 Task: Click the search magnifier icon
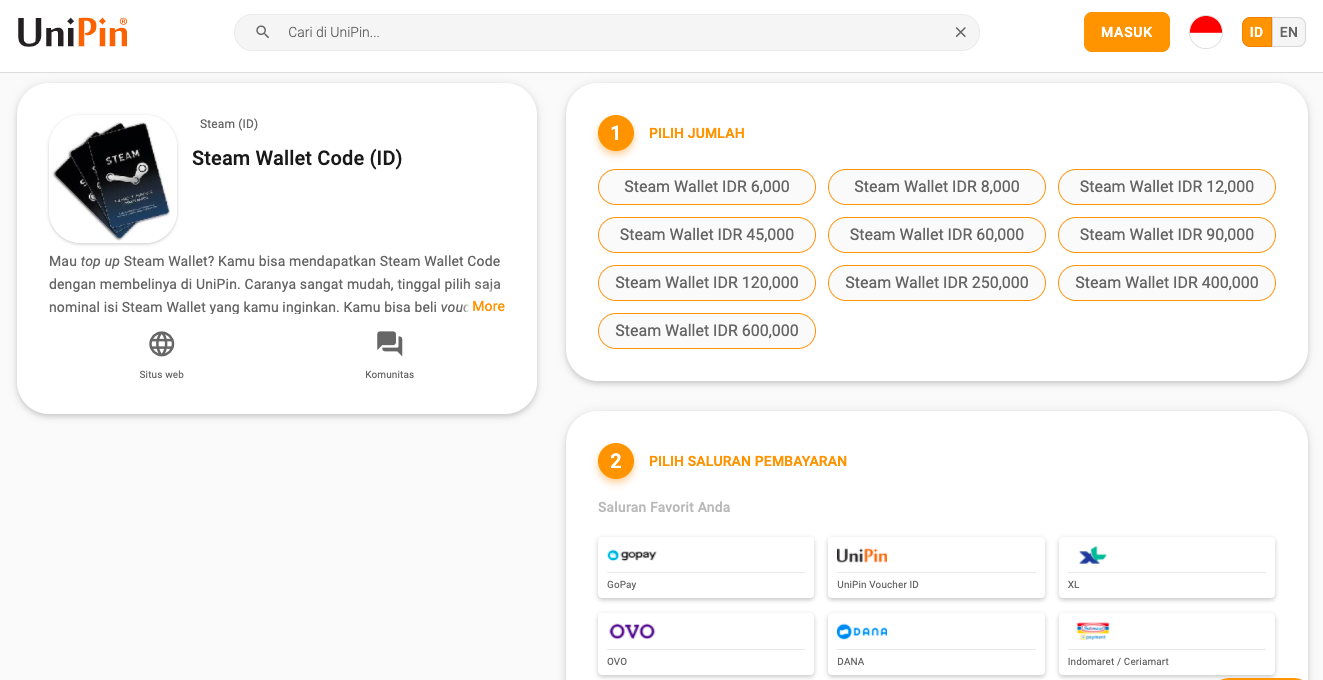(263, 32)
